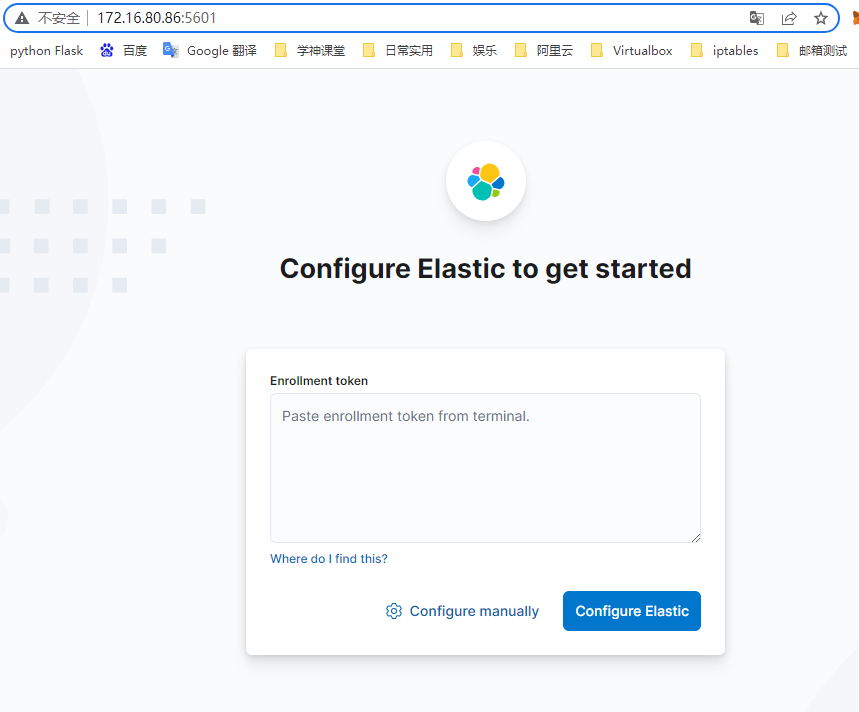Choose Configure manually
This screenshot has height=712, width=859.
[x=462, y=611]
